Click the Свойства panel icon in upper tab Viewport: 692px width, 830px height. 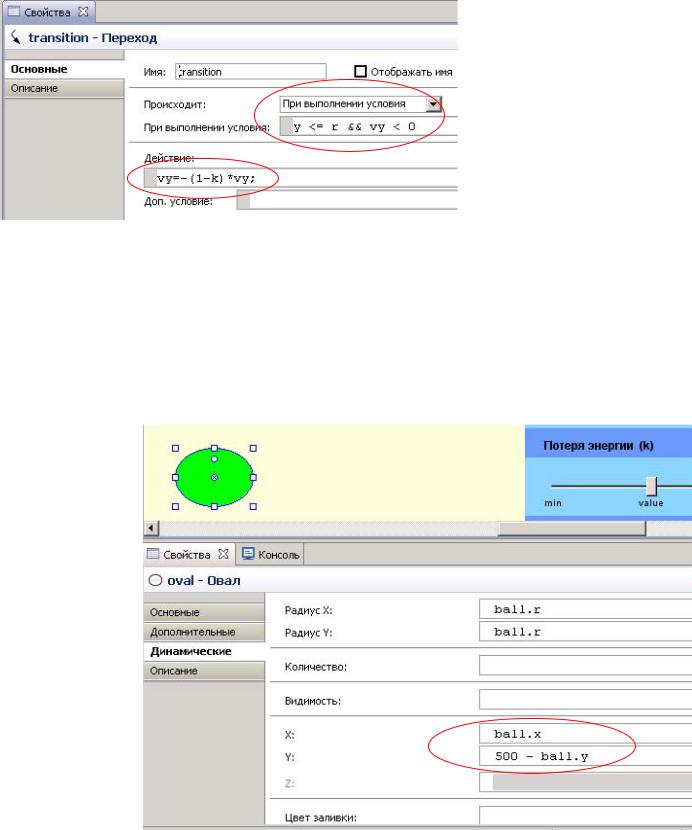click(14, 12)
